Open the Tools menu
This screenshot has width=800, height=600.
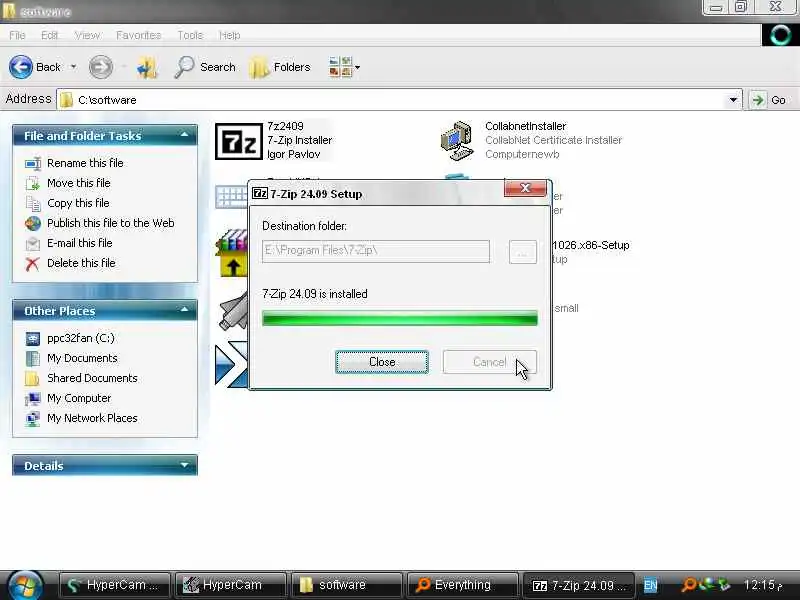[190, 35]
